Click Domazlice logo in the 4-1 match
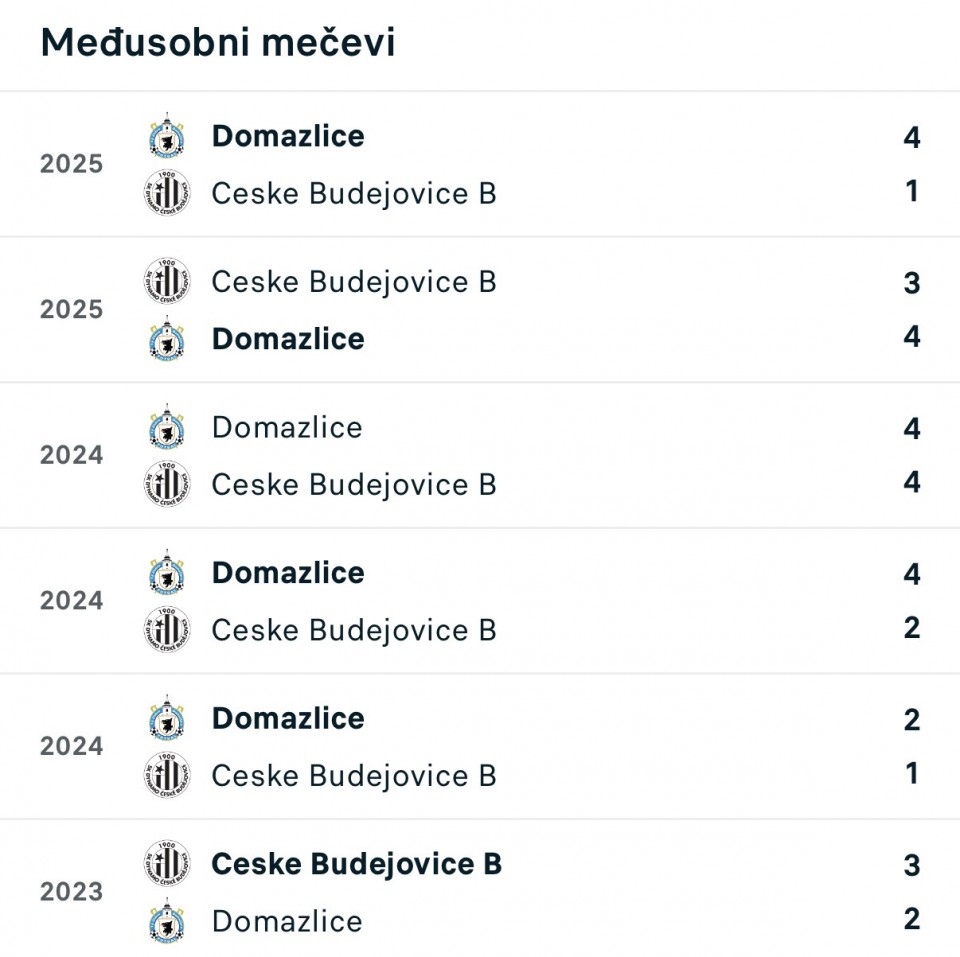 coord(167,136)
